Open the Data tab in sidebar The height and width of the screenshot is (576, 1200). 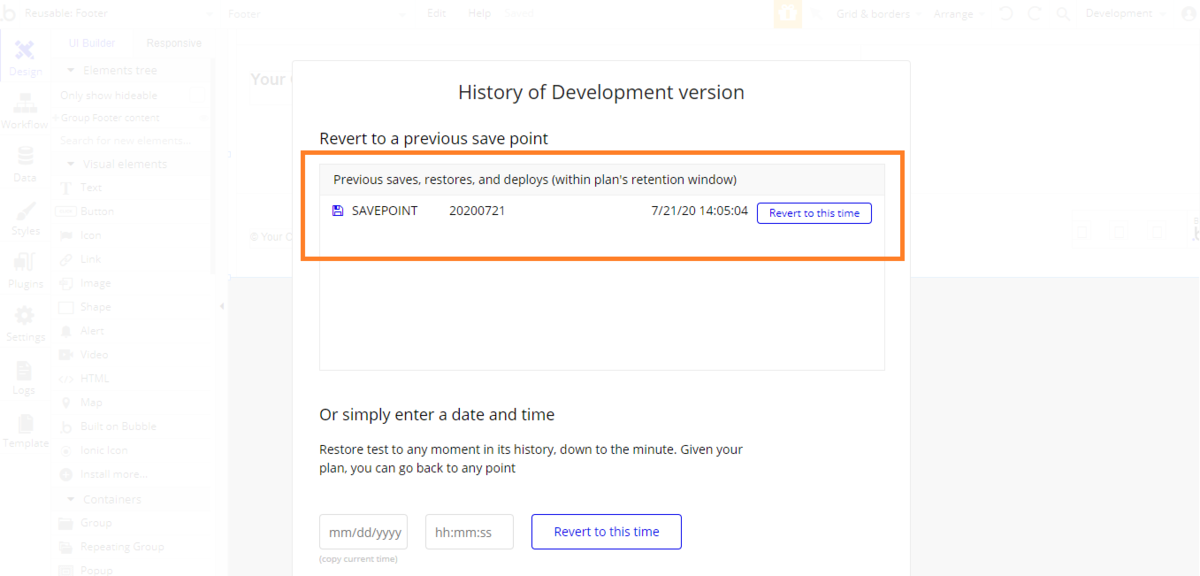point(25,164)
